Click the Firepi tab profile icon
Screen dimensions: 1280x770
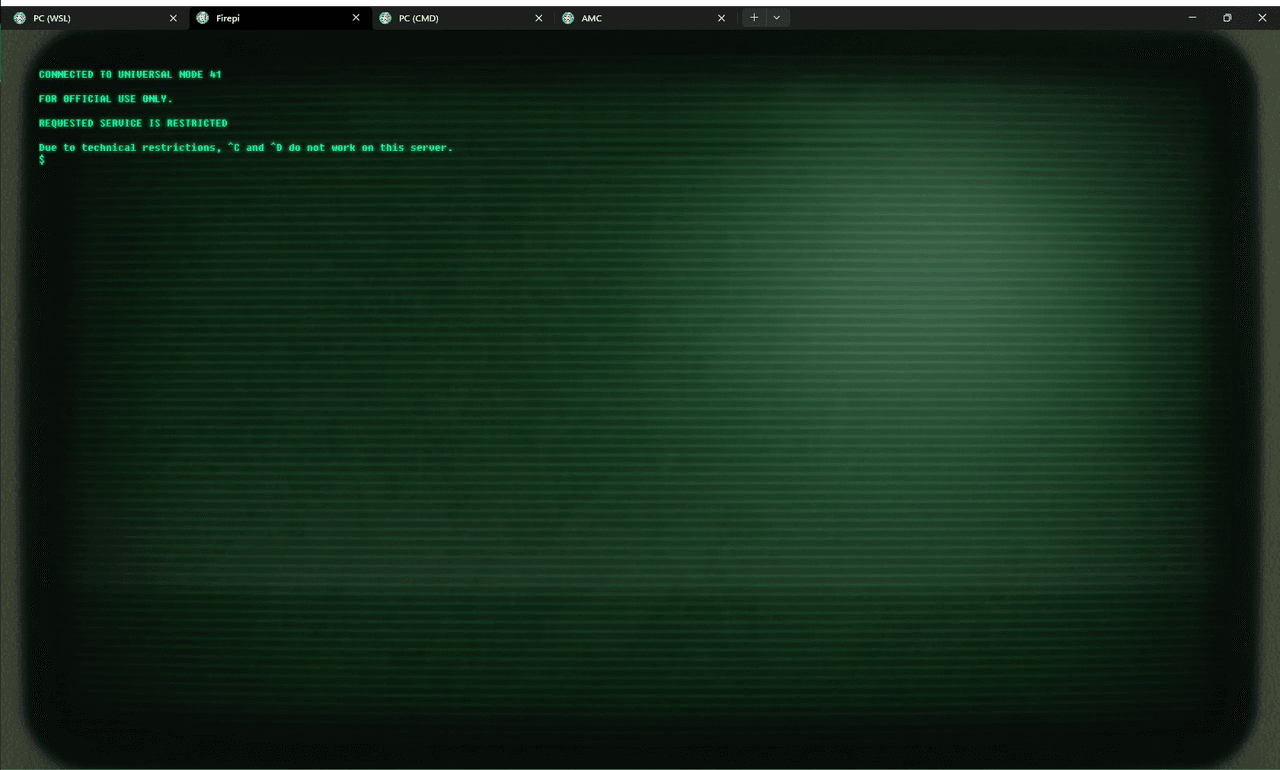[x=203, y=18]
